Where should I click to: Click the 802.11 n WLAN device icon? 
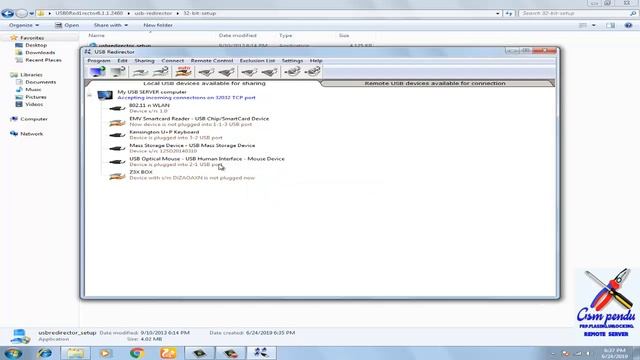click(x=117, y=108)
